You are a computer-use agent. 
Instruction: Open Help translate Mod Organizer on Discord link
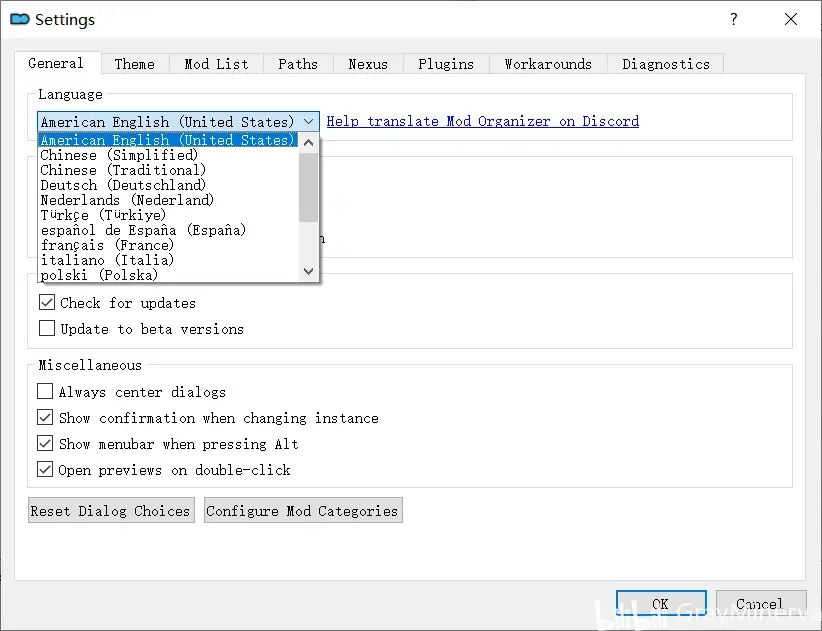click(482, 122)
